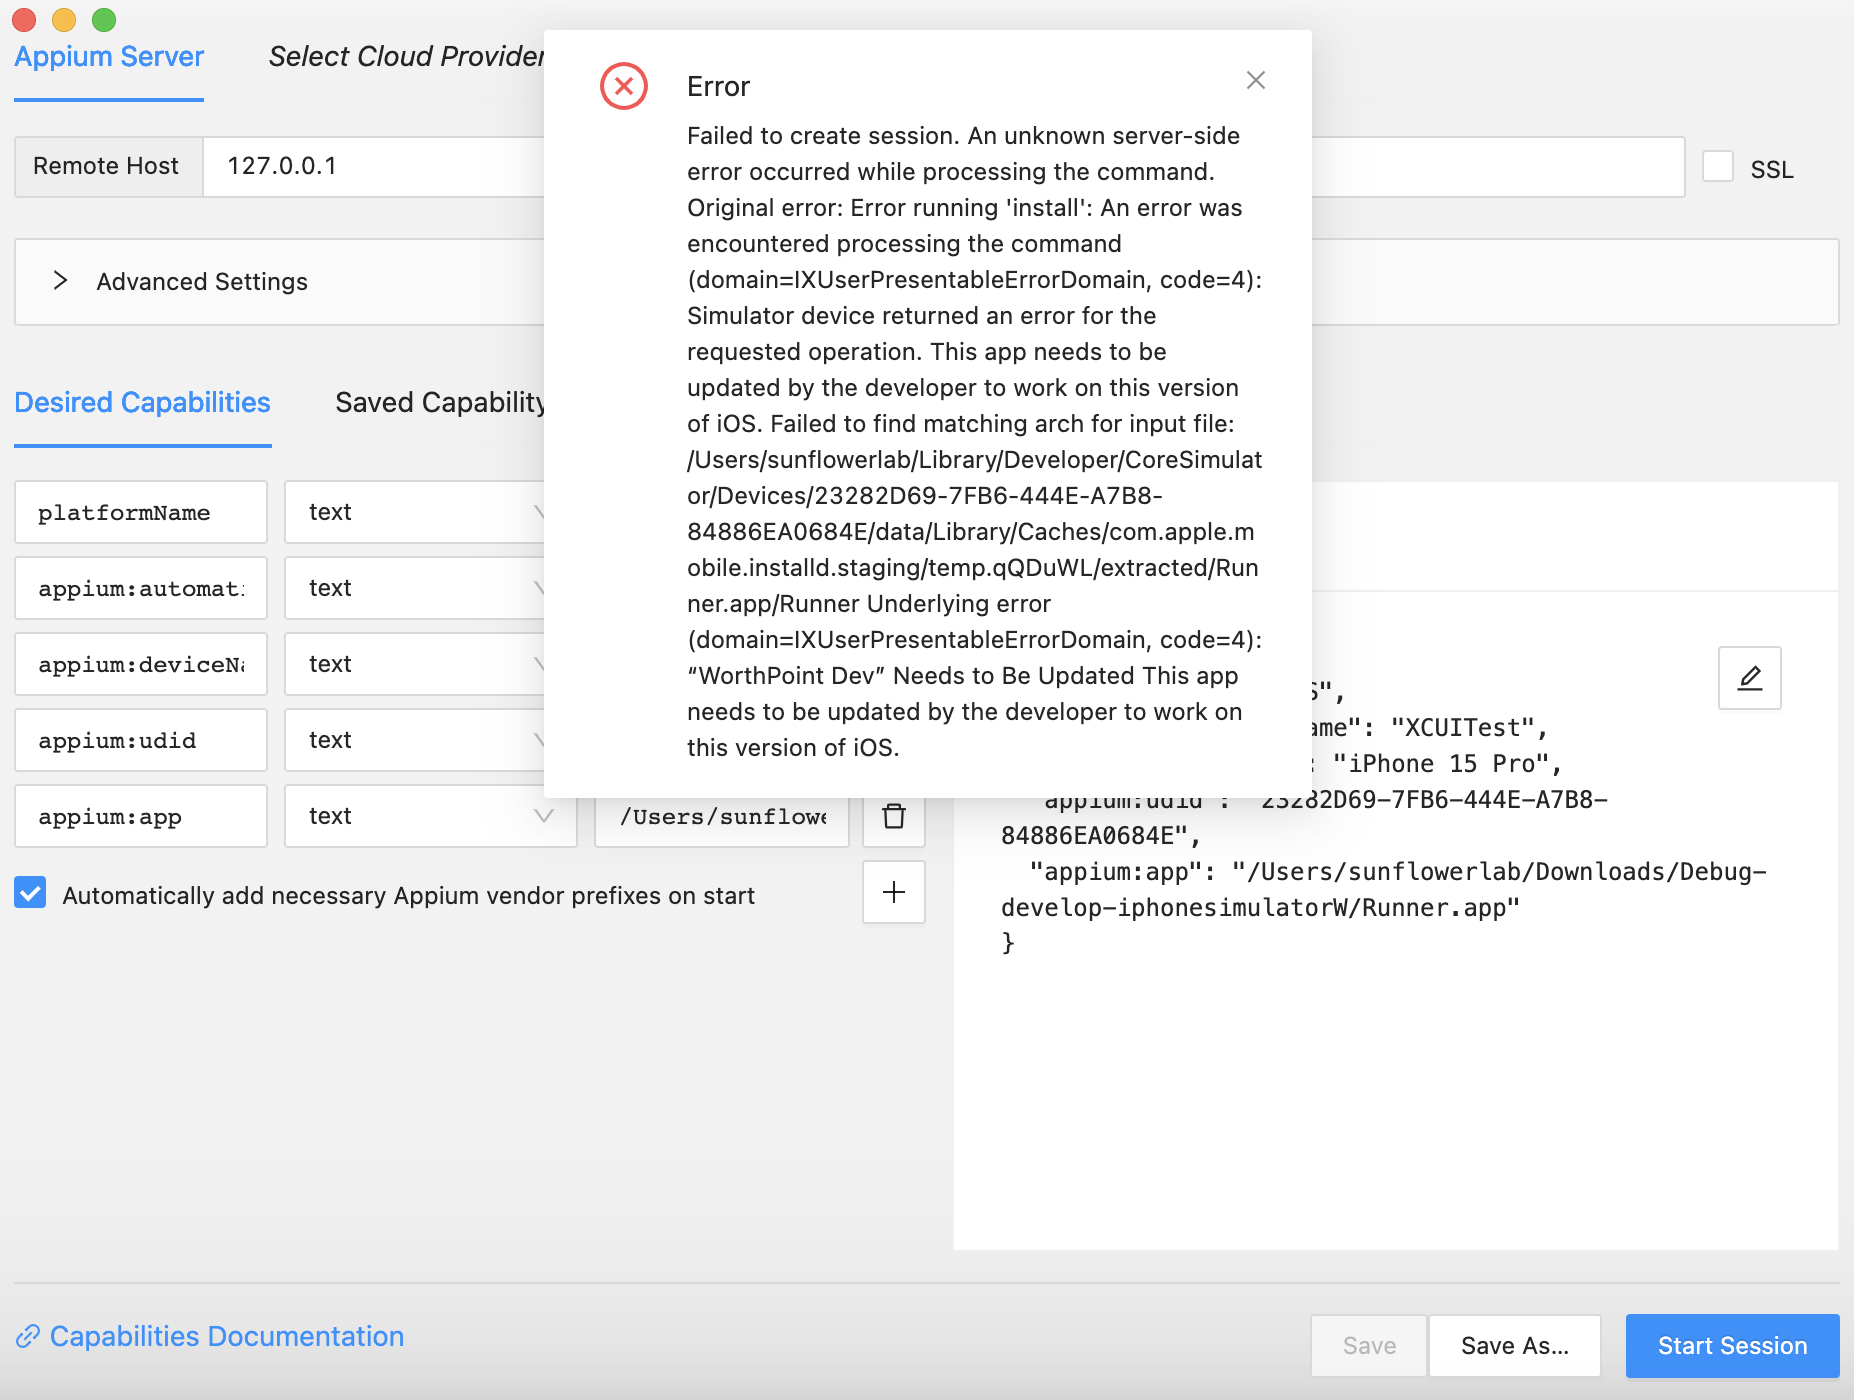Click the Remote Host address field
The width and height of the screenshot is (1854, 1400).
pos(374,166)
